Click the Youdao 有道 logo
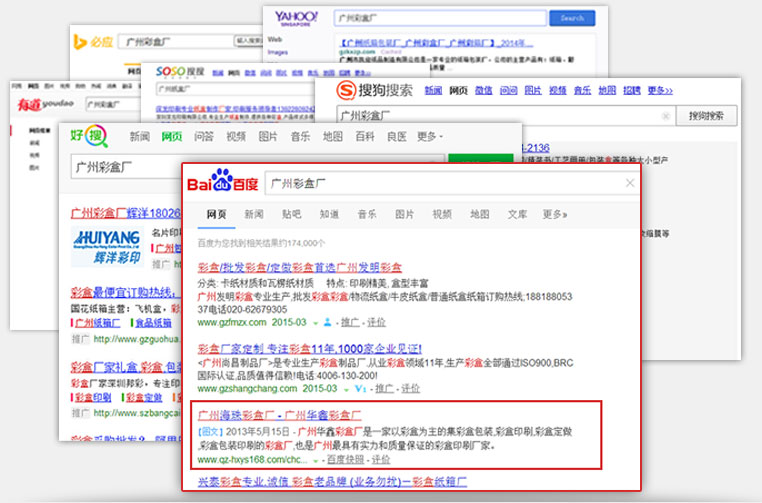 [46, 104]
